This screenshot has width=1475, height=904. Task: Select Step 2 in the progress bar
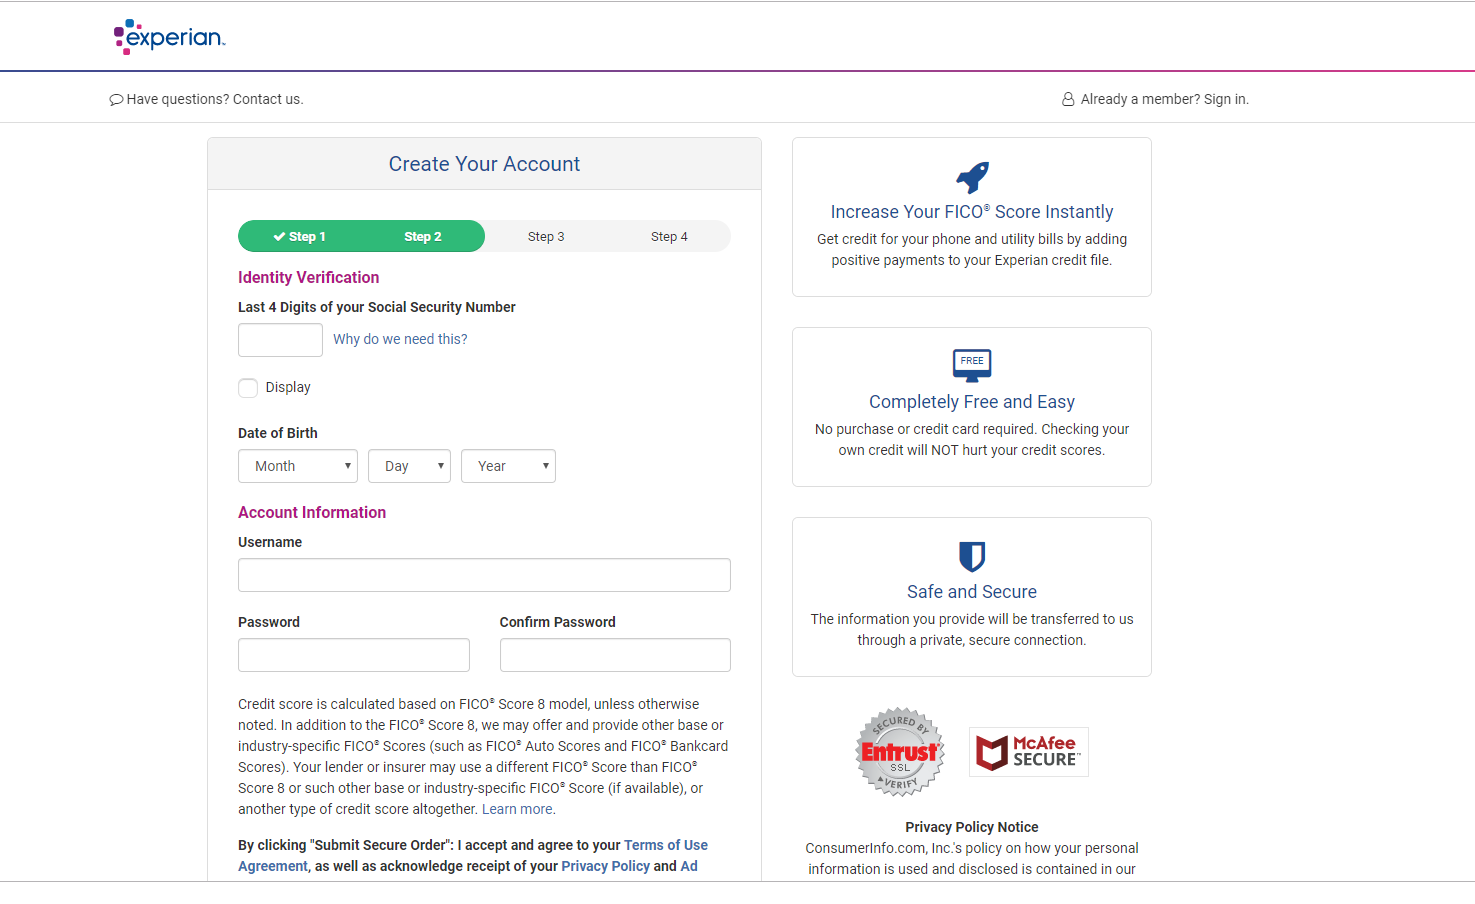click(423, 237)
